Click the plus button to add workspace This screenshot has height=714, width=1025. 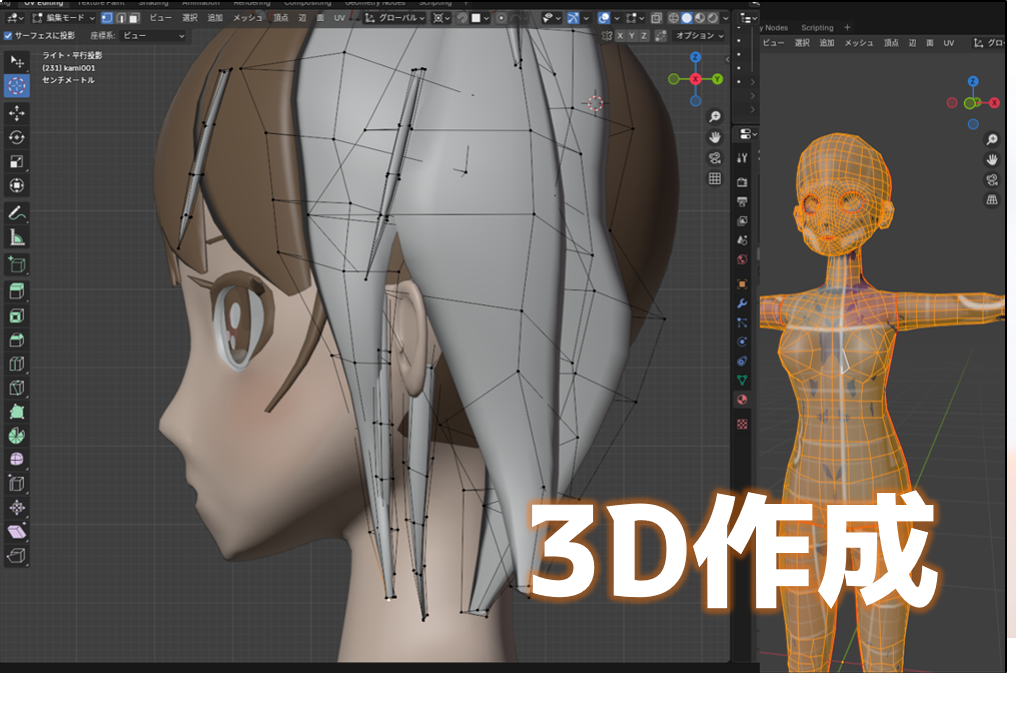tap(847, 28)
